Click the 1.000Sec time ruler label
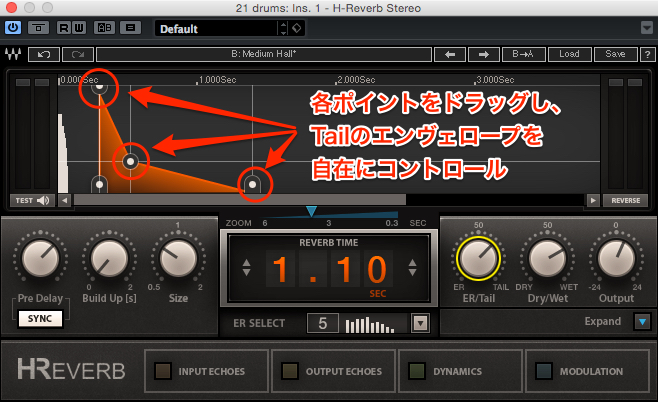Screen dimensions: 658x402 (217, 80)
